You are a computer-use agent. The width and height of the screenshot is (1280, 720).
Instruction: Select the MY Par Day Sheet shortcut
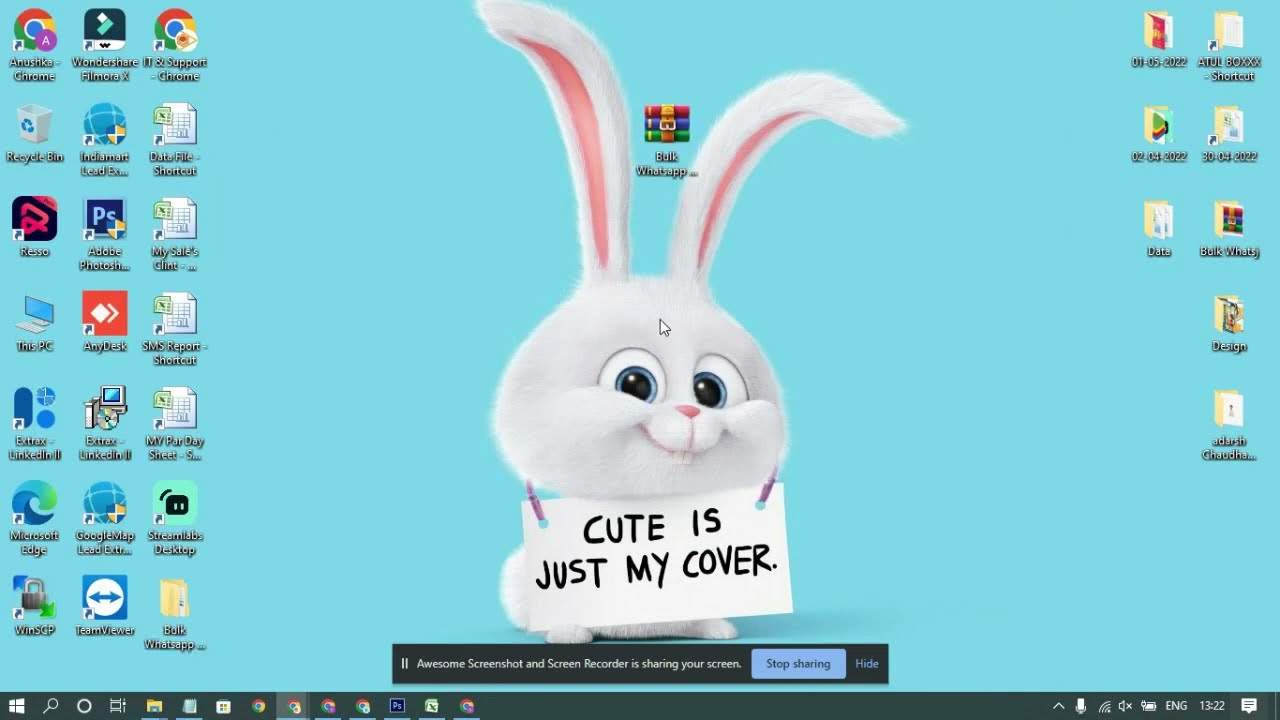pyautogui.click(x=175, y=424)
